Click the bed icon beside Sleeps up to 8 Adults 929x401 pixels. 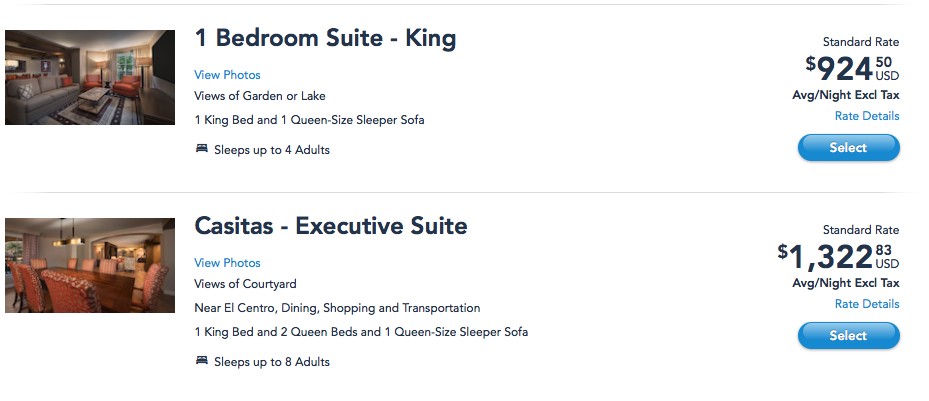coord(201,361)
